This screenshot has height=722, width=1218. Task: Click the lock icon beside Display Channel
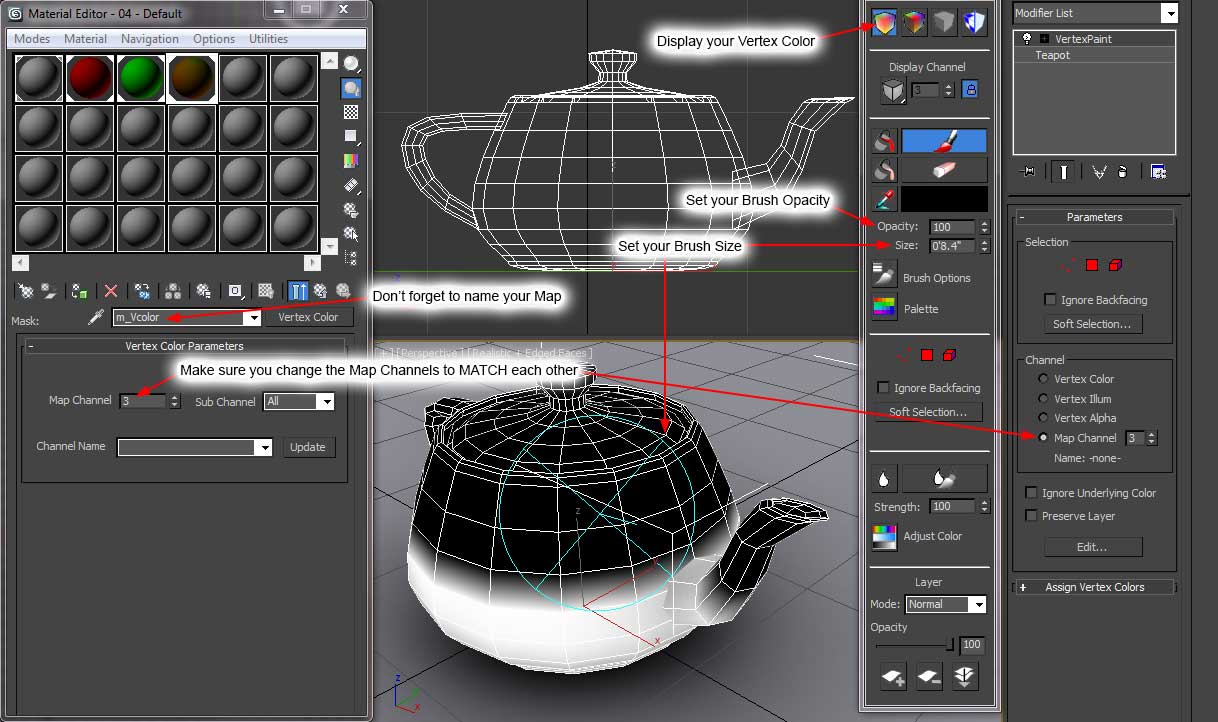point(969,90)
